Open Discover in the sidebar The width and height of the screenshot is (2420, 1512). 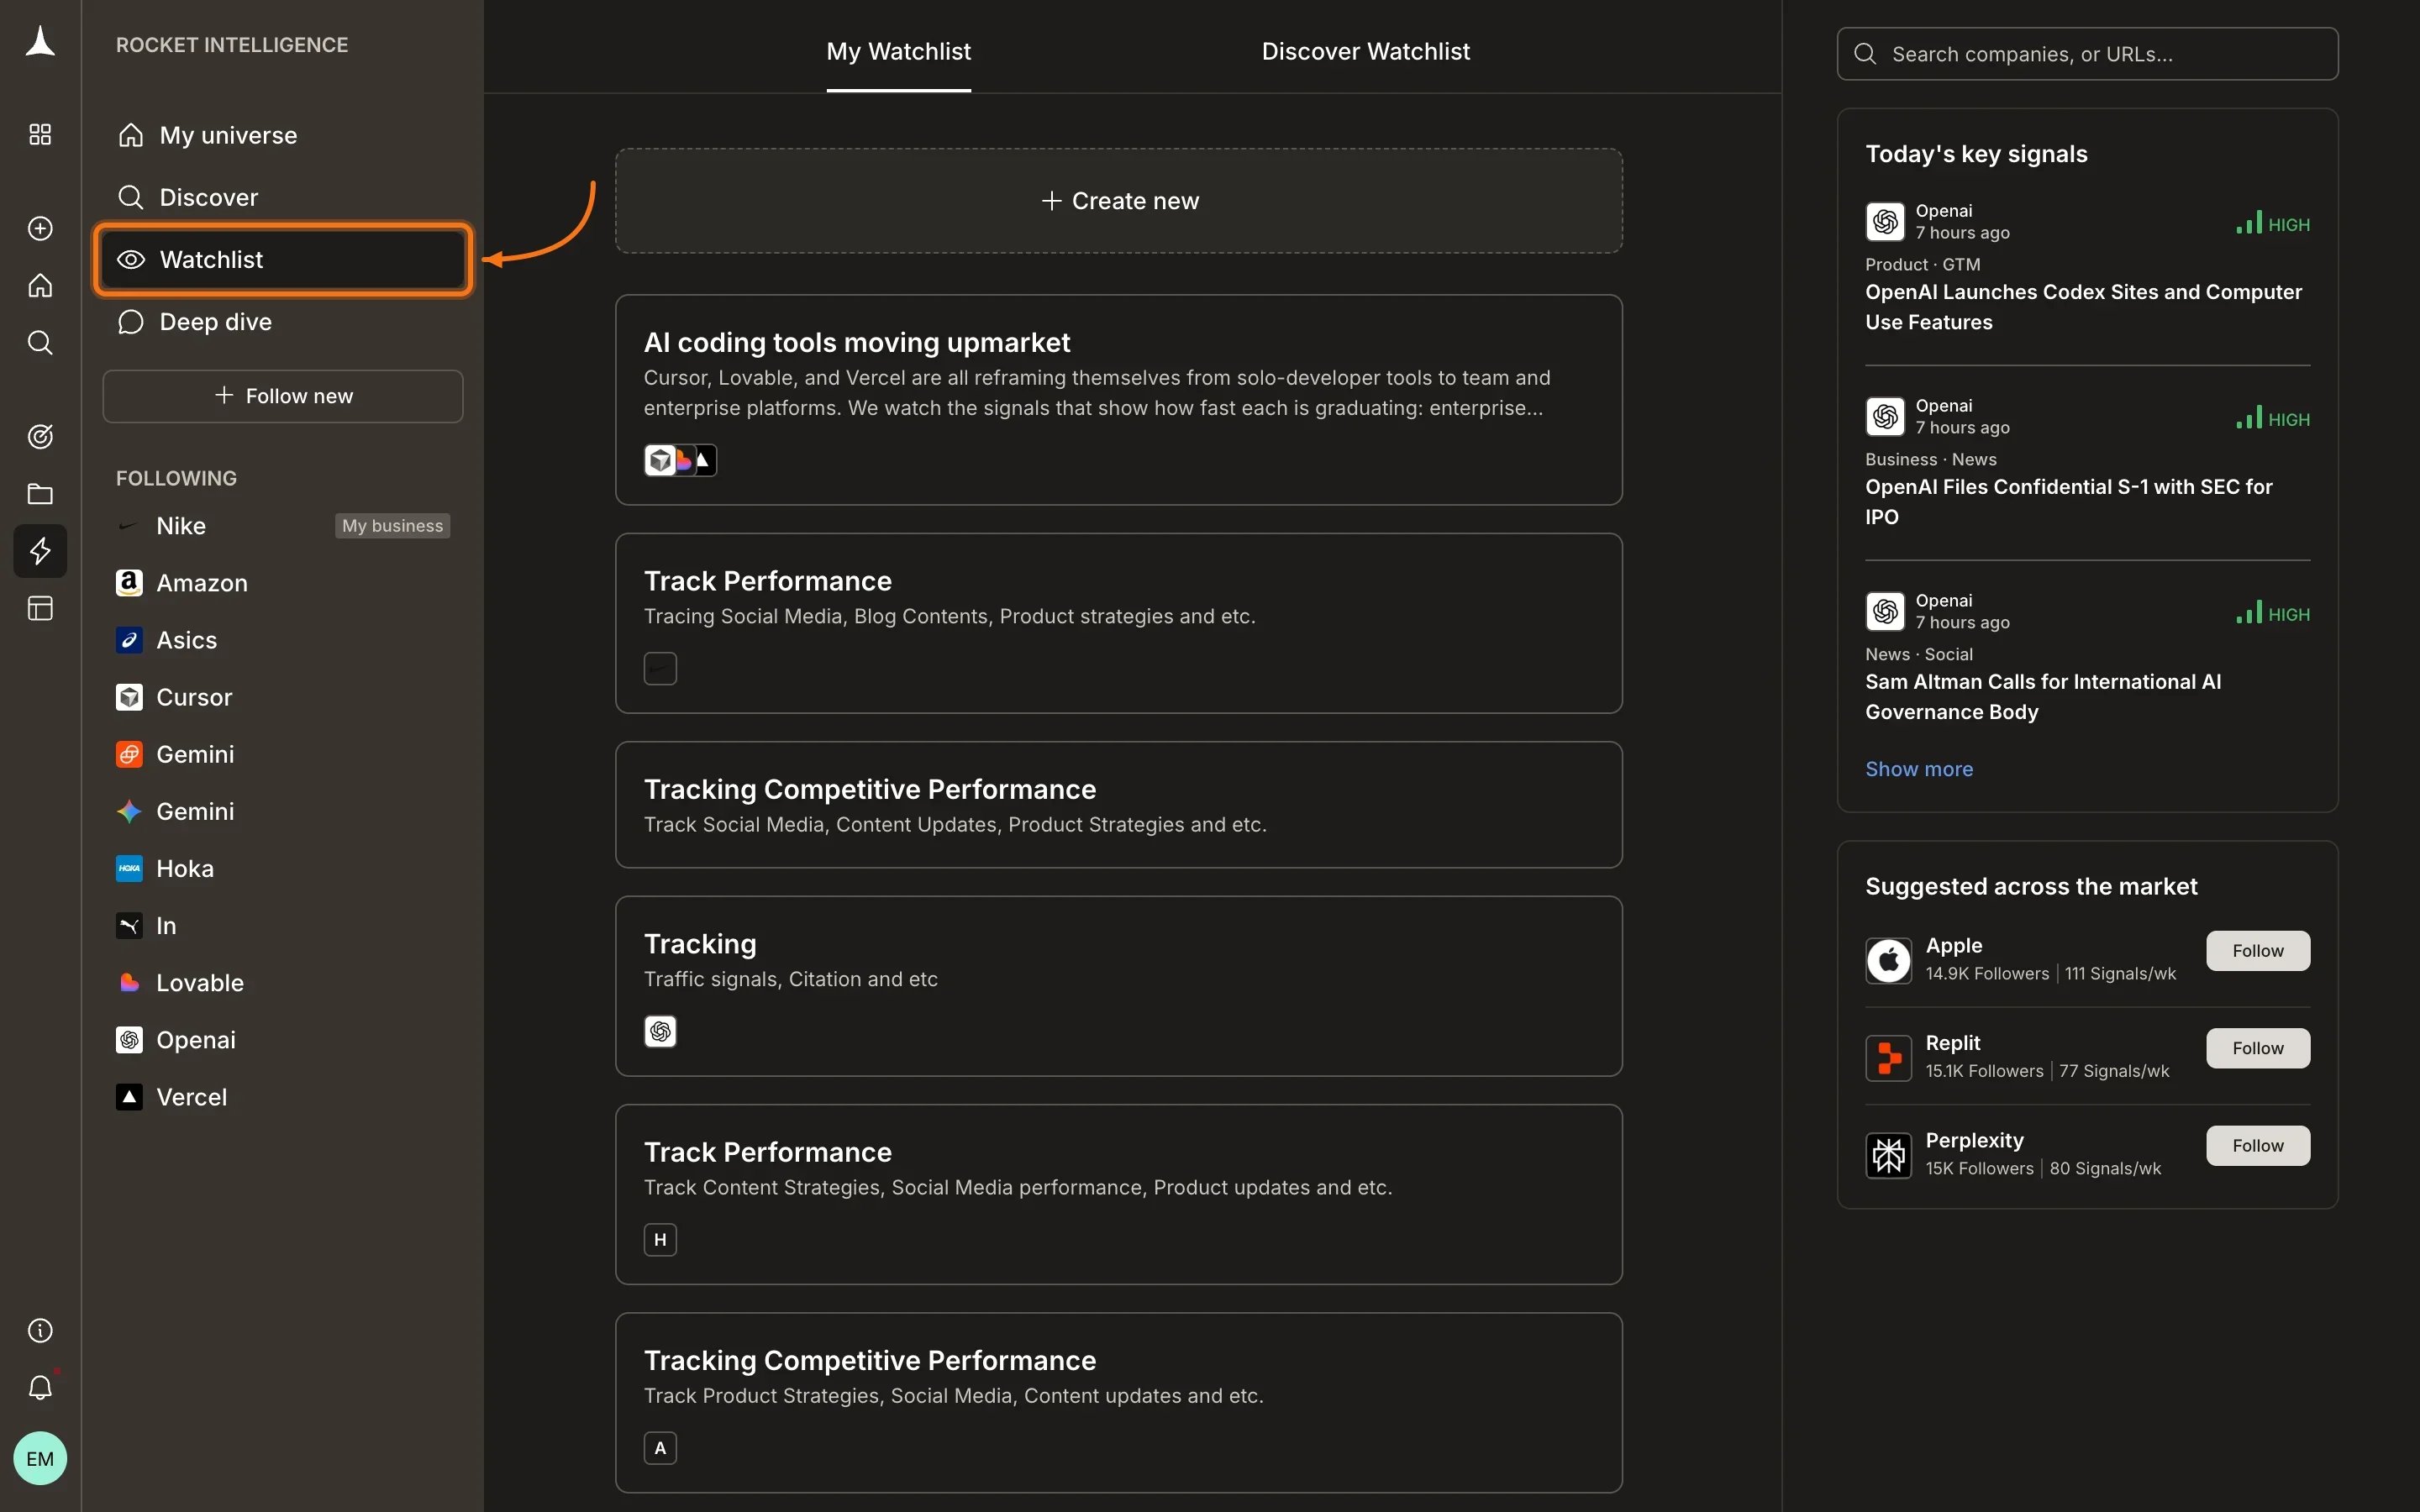[283, 197]
